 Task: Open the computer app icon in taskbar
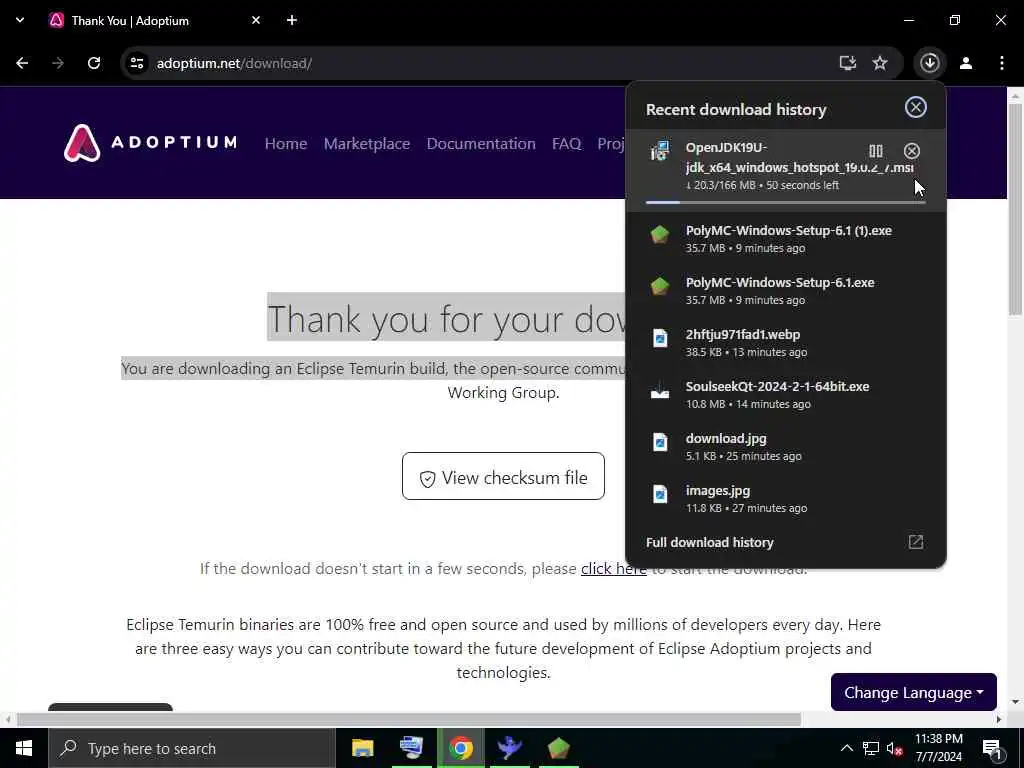click(411, 748)
